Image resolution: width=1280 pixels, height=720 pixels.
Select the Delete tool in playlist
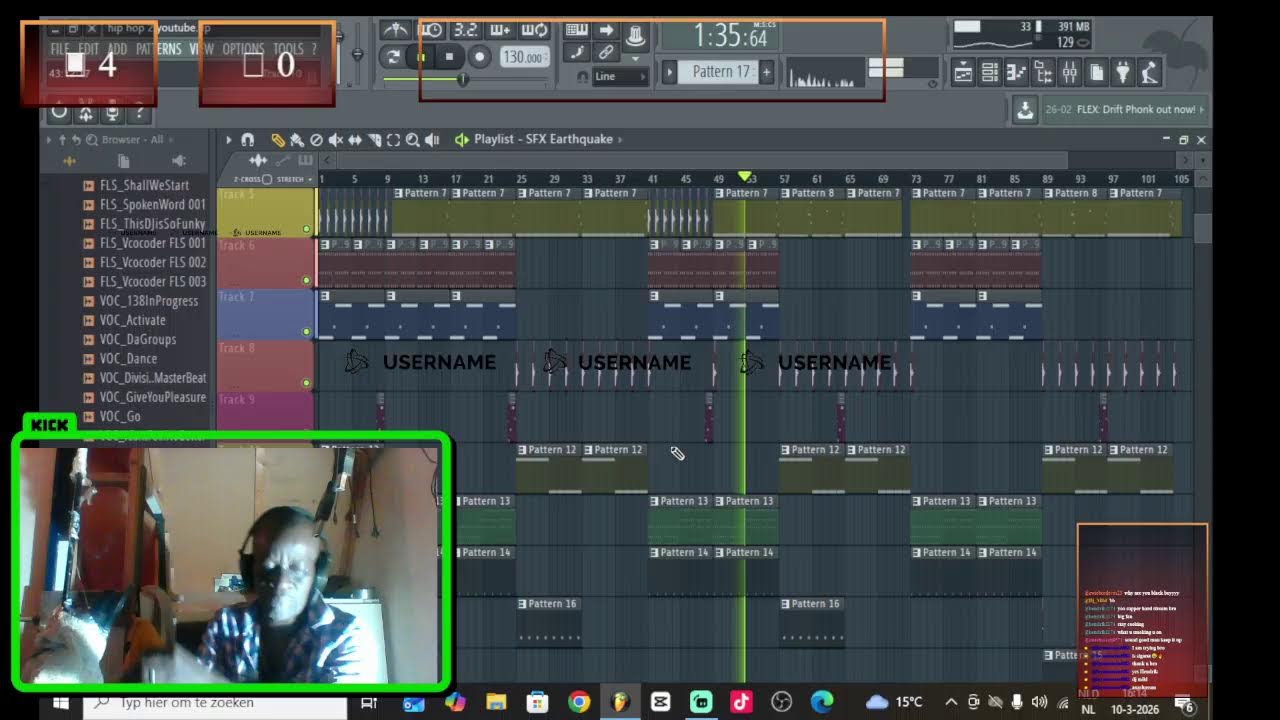[x=316, y=140]
